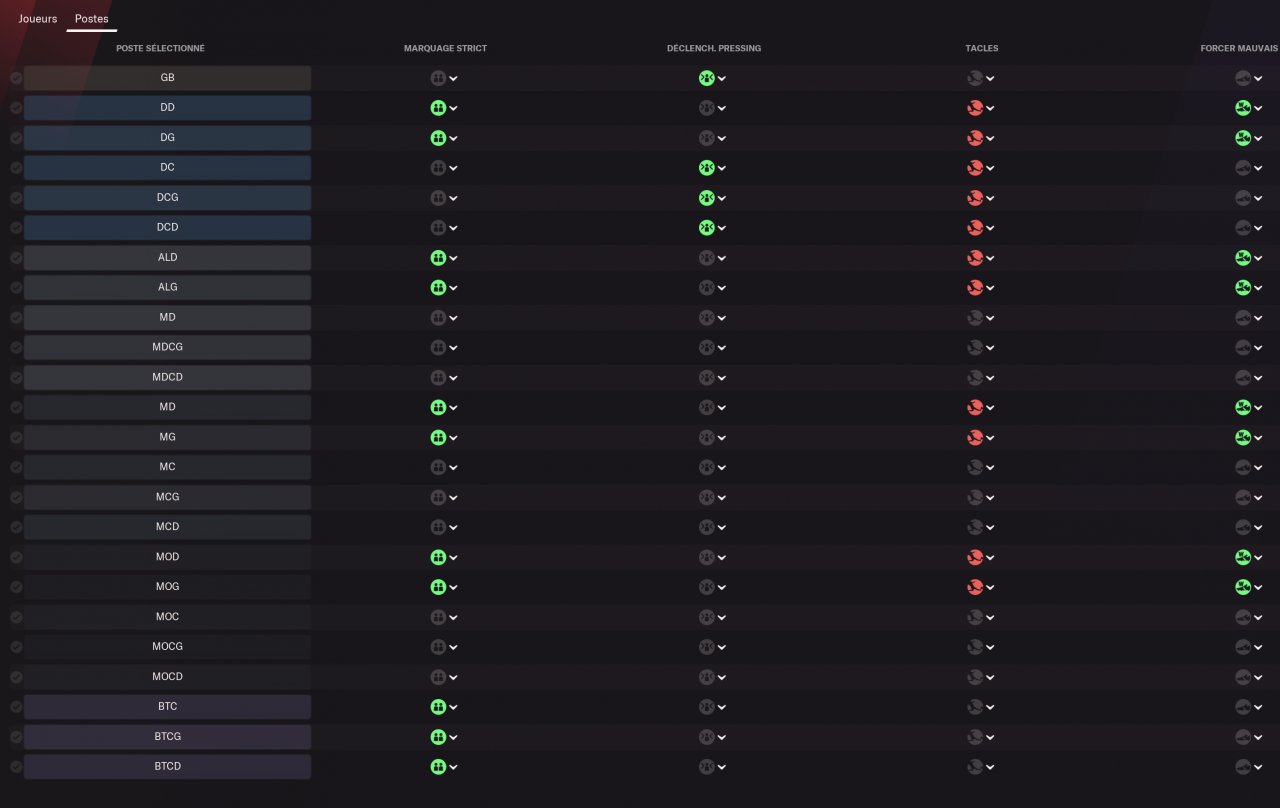Expand the Marquage Strict dropdown arrow for DC
The width and height of the screenshot is (1280, 808).
tap(454, 168)
